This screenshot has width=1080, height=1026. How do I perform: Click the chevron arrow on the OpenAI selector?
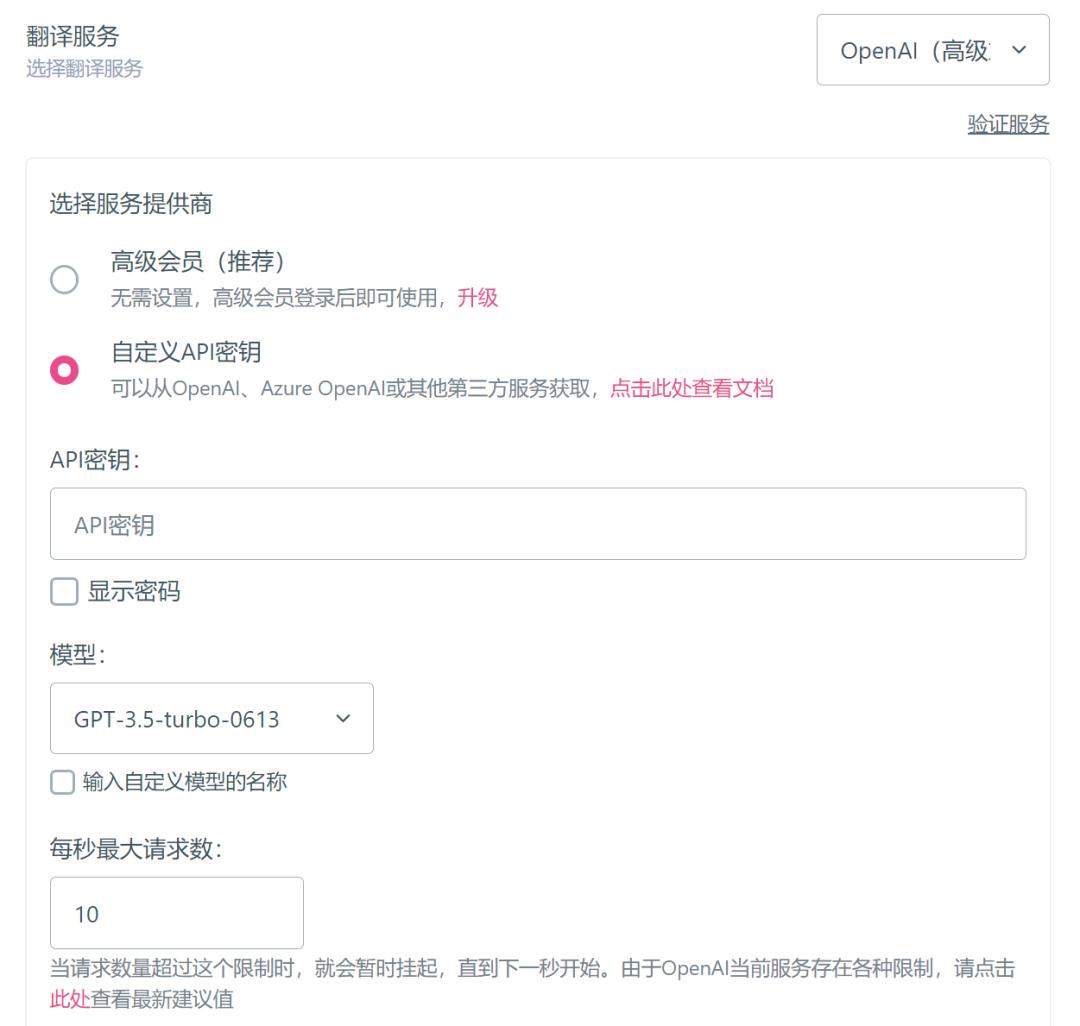tap(1019, 50)
